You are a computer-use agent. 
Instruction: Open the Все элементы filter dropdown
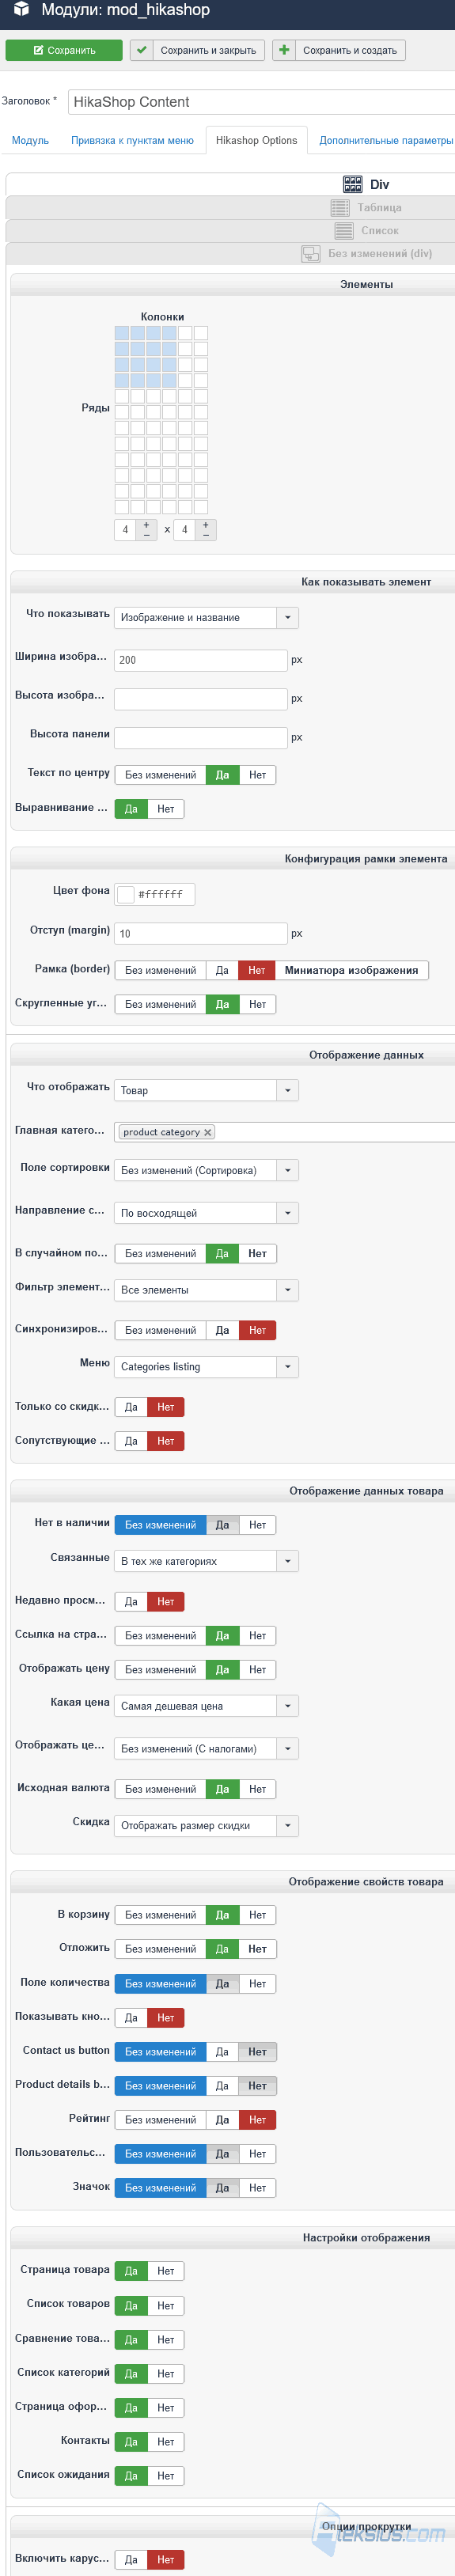(206, 1290)
